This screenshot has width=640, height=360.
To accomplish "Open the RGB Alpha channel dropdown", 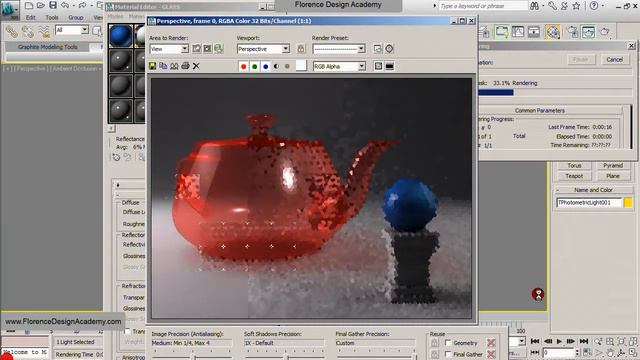I will [x=362, y=66].
